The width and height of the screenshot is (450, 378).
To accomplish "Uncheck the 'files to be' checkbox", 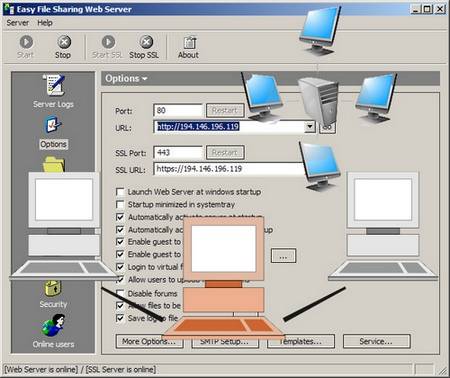I will pyautogui.click(x=120, y=305).
